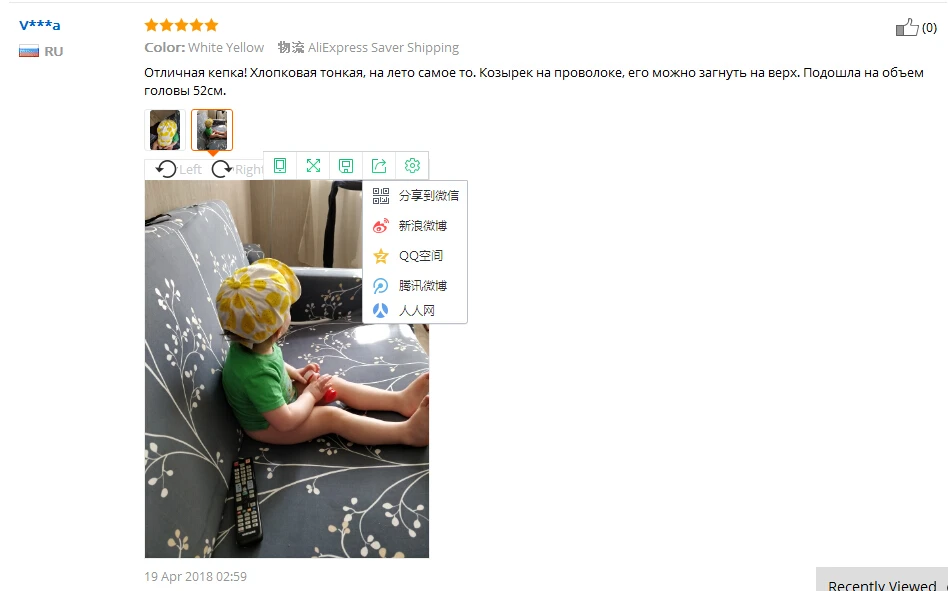Select the second highlighted review thumbnail

pos(212,130)
